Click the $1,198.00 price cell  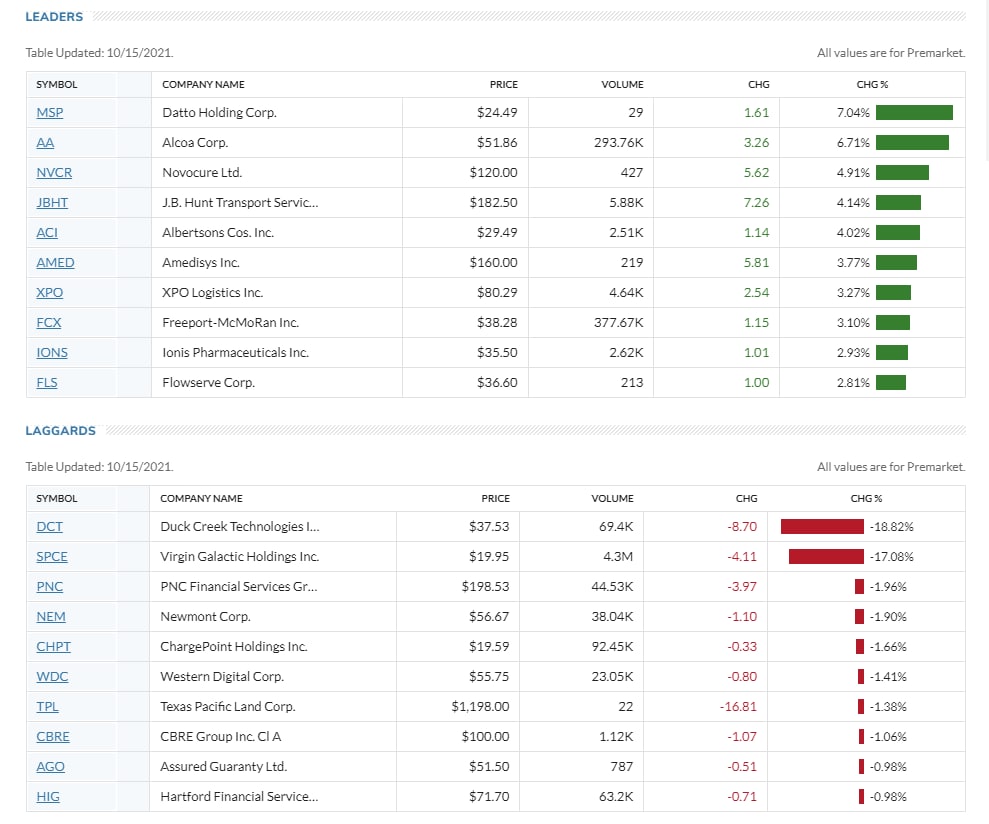pos(480,706)
